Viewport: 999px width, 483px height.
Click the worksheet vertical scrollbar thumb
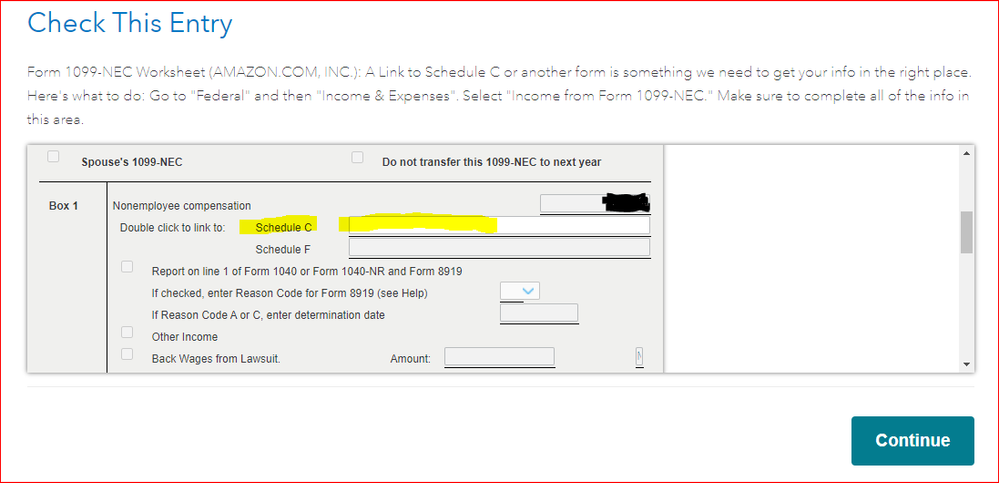[x=967, y=232]
